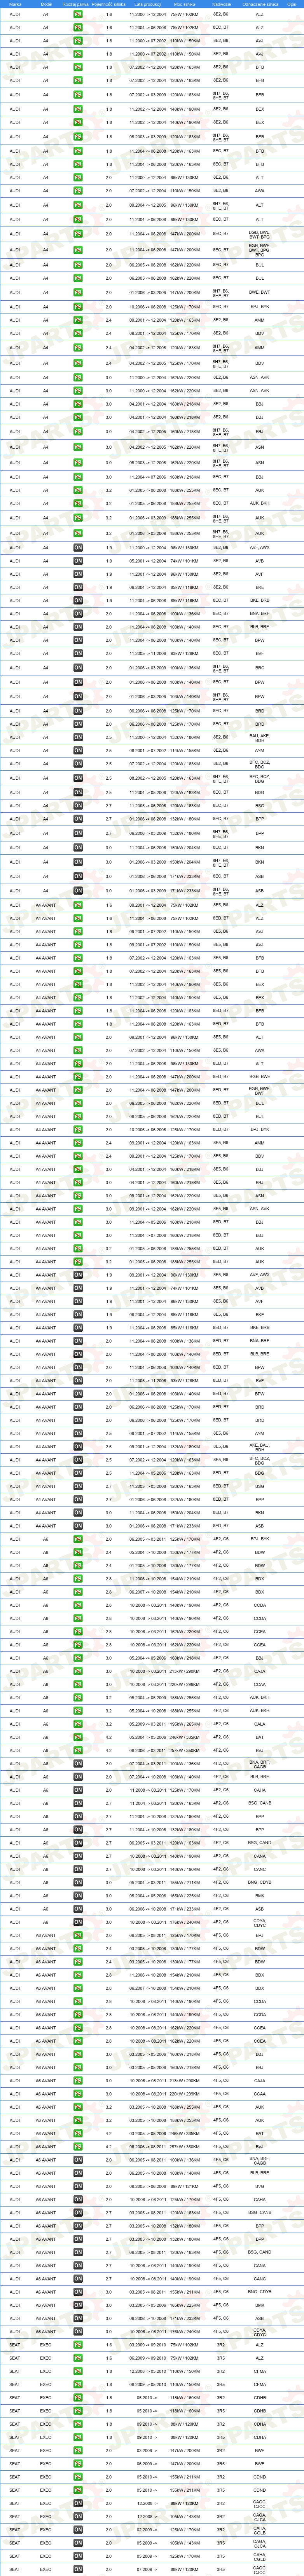This screenshot has width=304, height=2576.
Task: Click the Model column header
Action: click(46, 4)
